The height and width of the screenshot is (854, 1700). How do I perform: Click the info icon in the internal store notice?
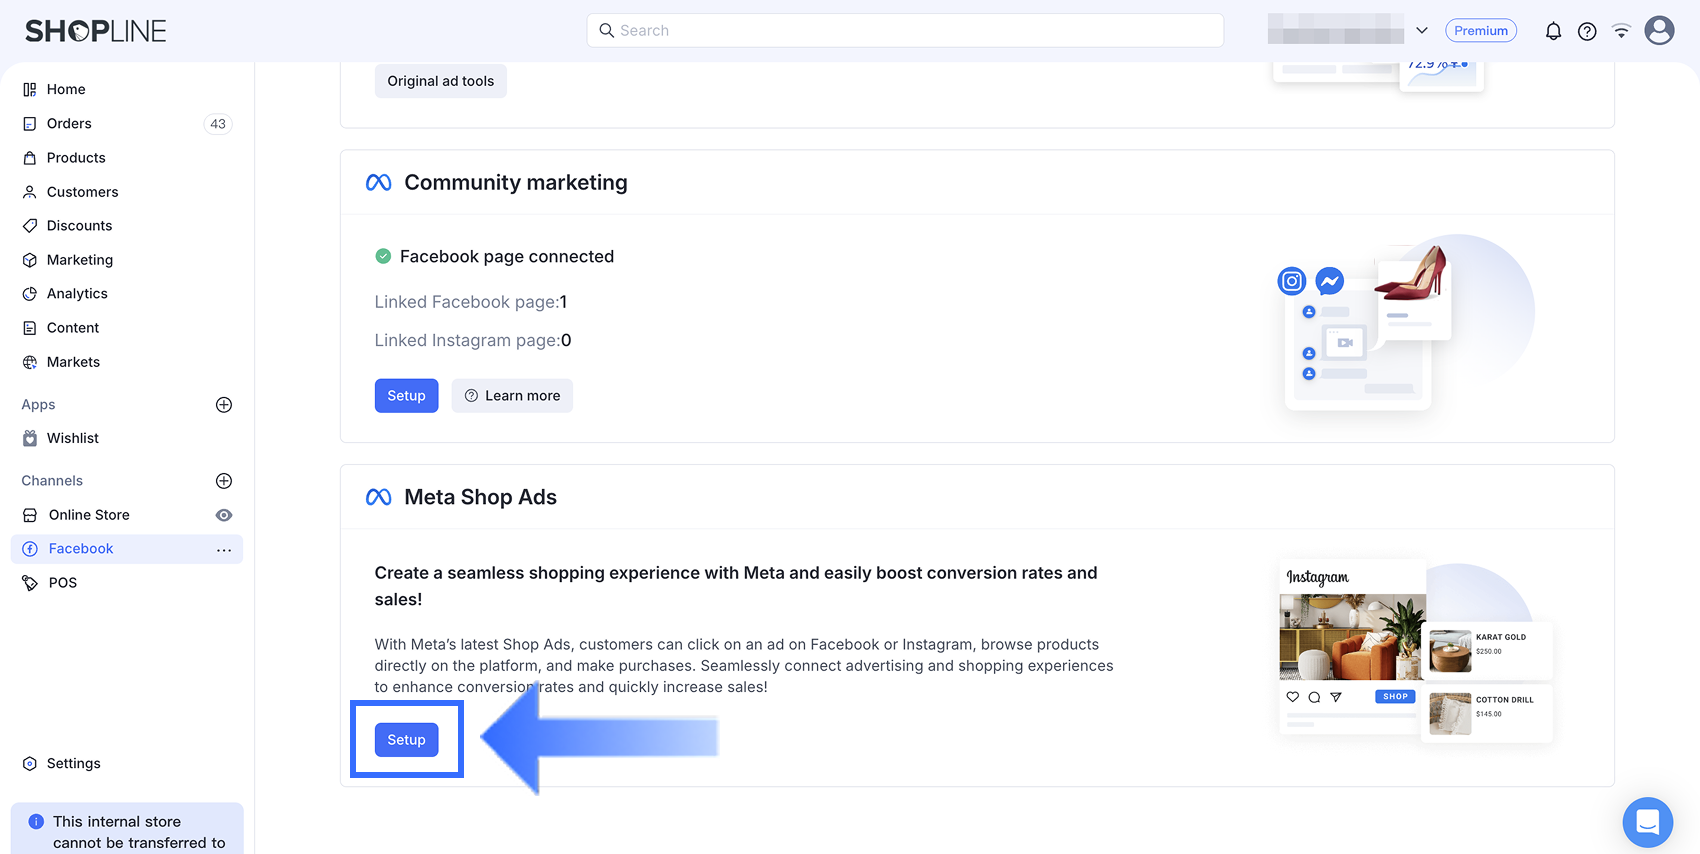(36, 822)
